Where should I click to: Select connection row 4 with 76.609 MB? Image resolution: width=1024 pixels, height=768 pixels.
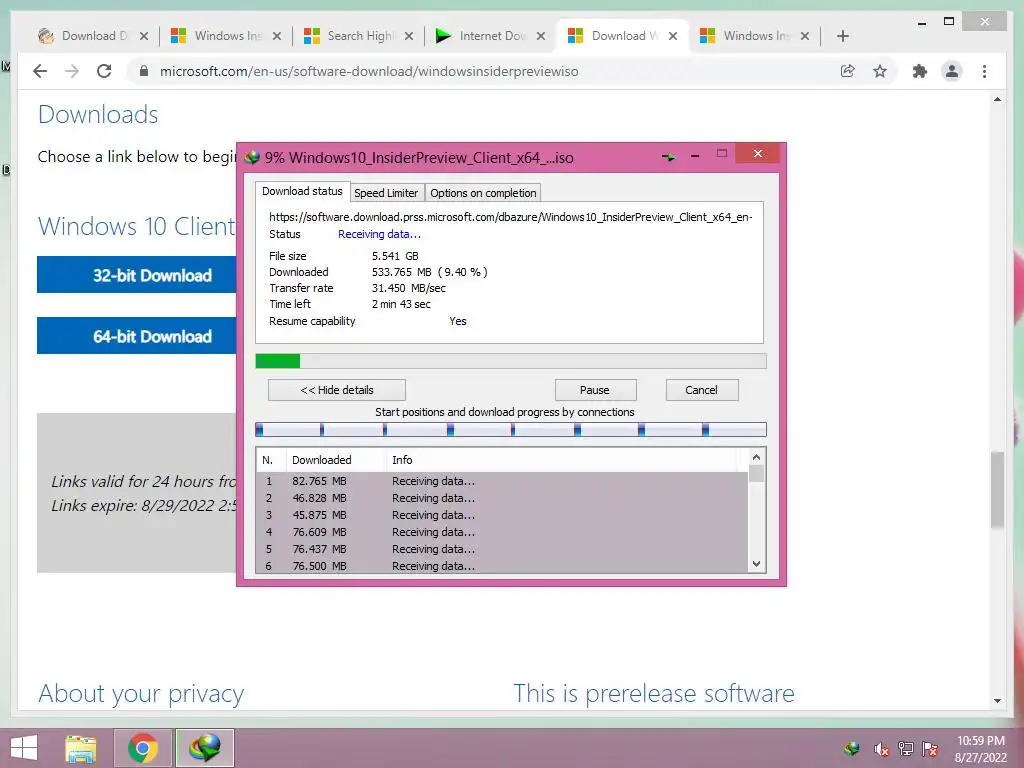(502, 532)
